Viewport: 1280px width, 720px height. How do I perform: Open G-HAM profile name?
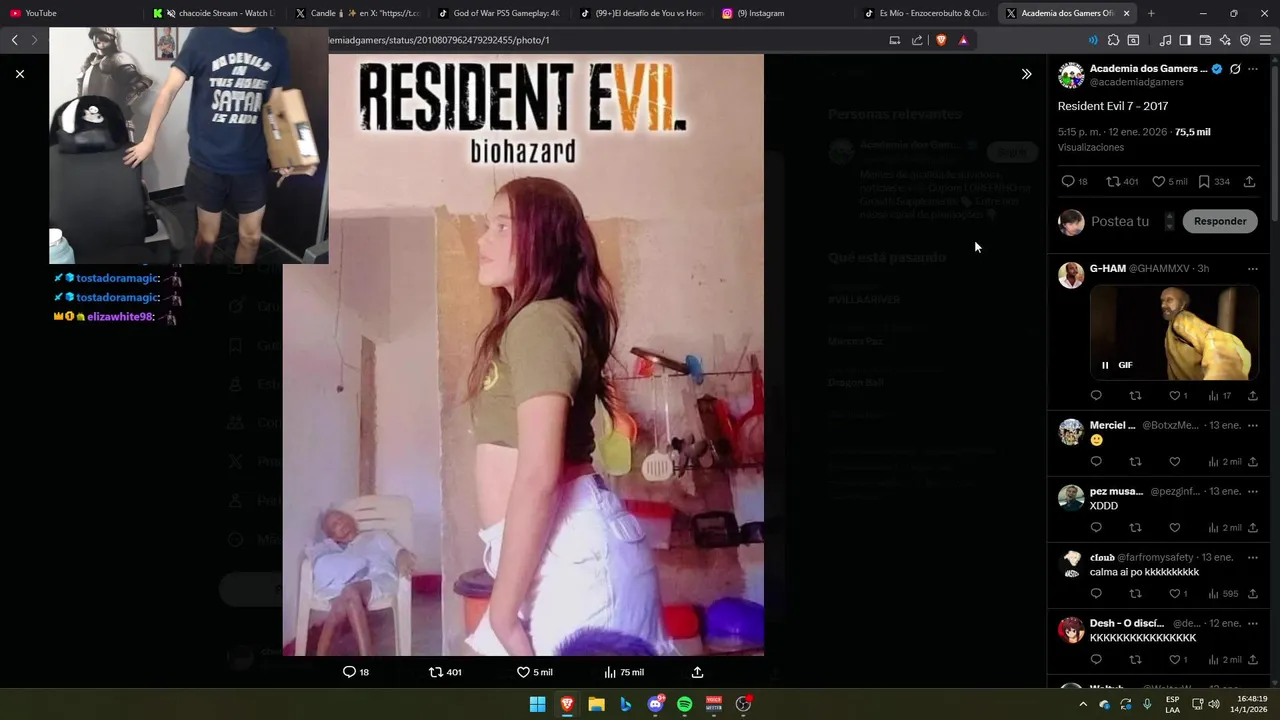1108,269
